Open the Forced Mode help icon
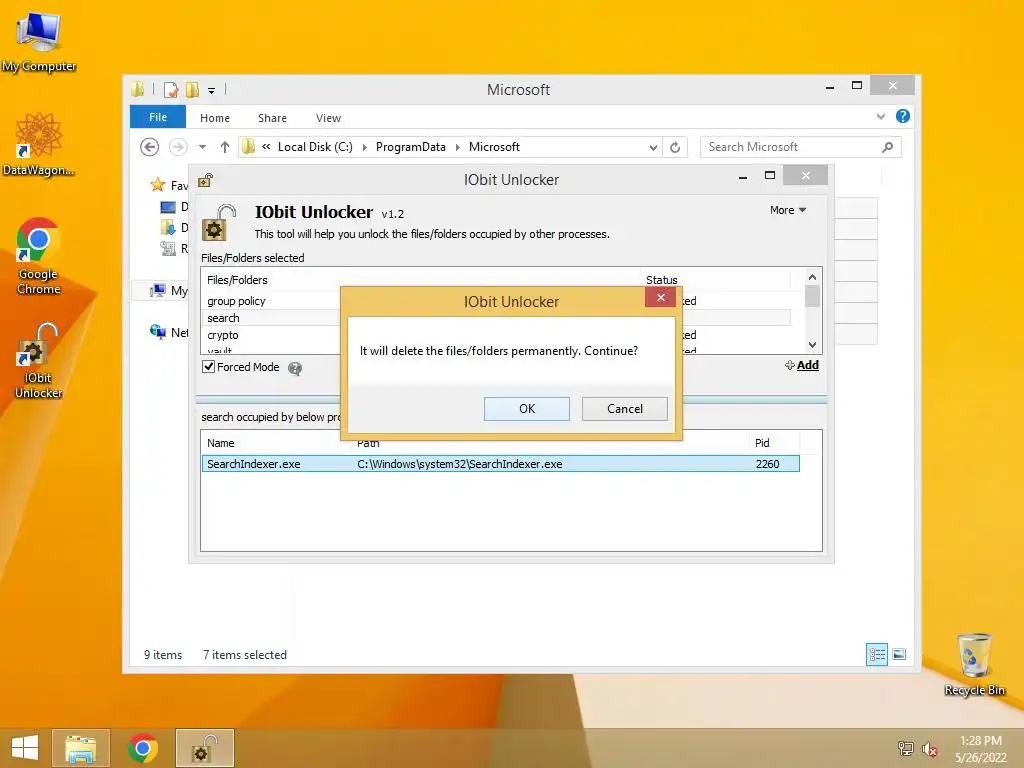 pyautogui.click(x=295, y=368)
